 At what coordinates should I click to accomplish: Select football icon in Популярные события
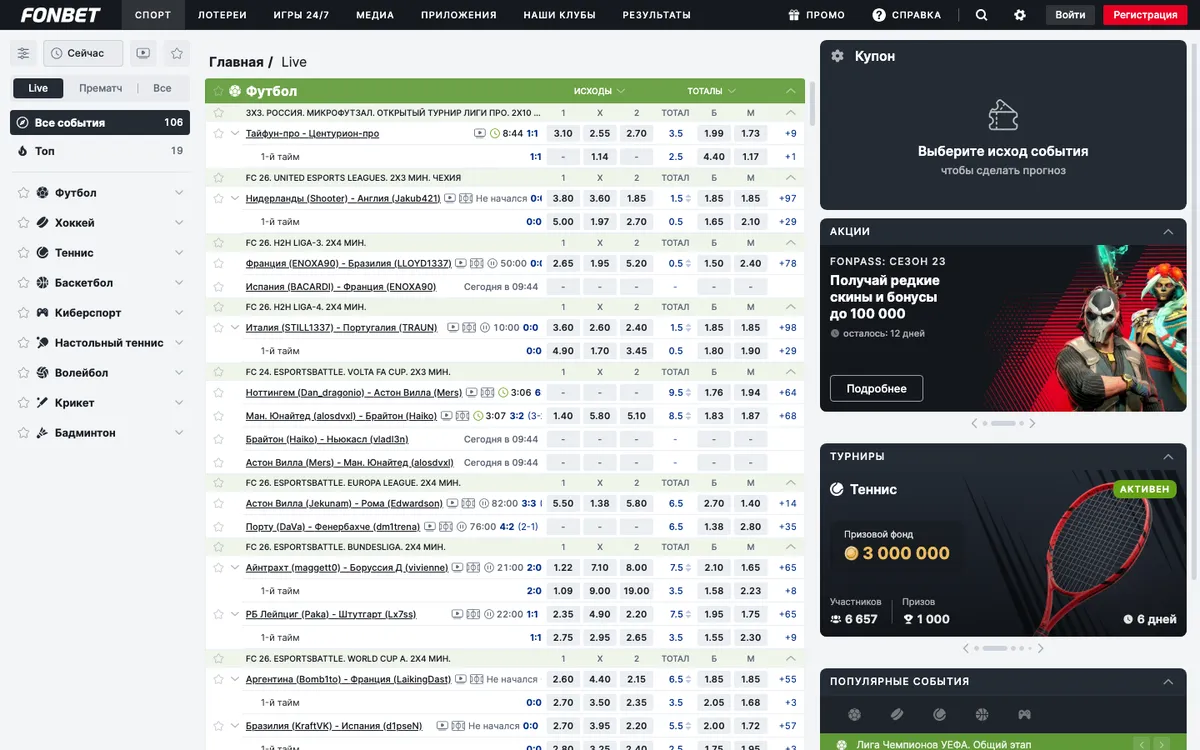854,714
